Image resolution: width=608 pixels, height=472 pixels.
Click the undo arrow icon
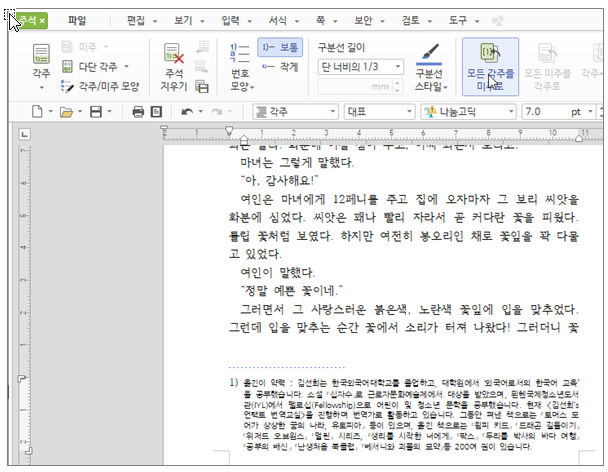point(187,112)
